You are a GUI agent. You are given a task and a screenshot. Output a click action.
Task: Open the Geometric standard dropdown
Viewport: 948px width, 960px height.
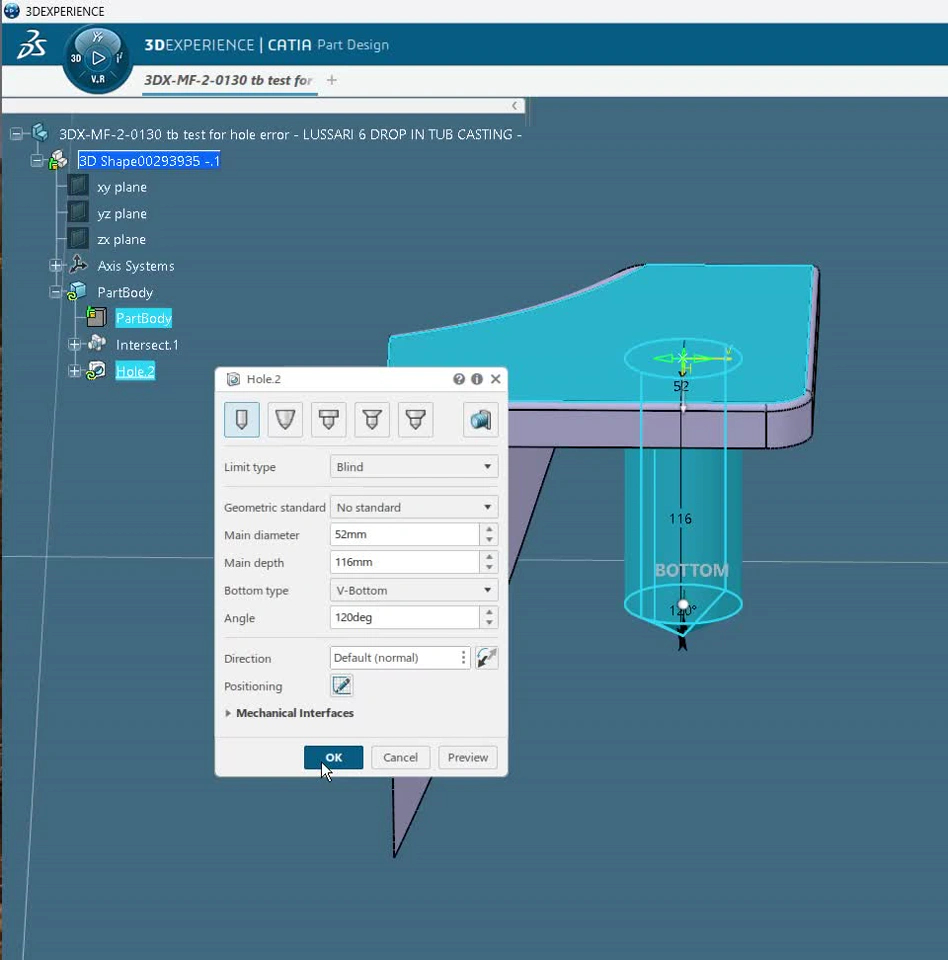coord(413,508)
